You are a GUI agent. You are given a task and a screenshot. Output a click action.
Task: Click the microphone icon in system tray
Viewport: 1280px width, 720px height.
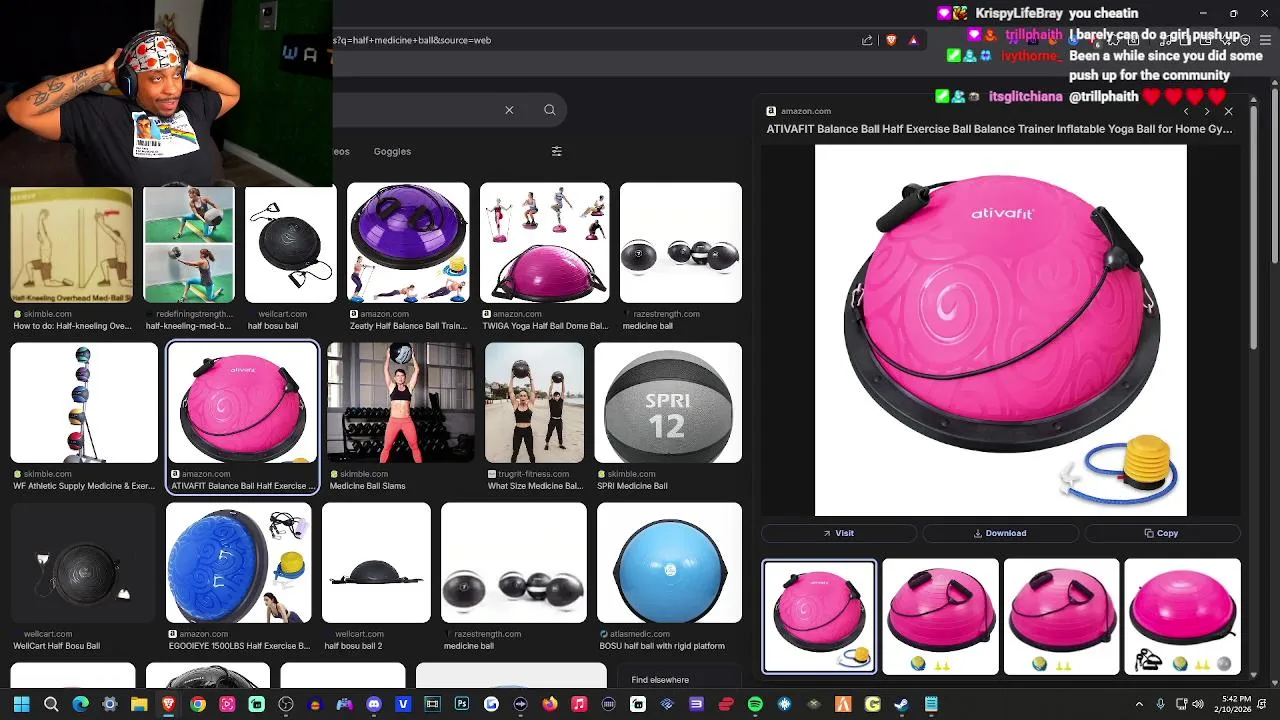pos(1160,705)
